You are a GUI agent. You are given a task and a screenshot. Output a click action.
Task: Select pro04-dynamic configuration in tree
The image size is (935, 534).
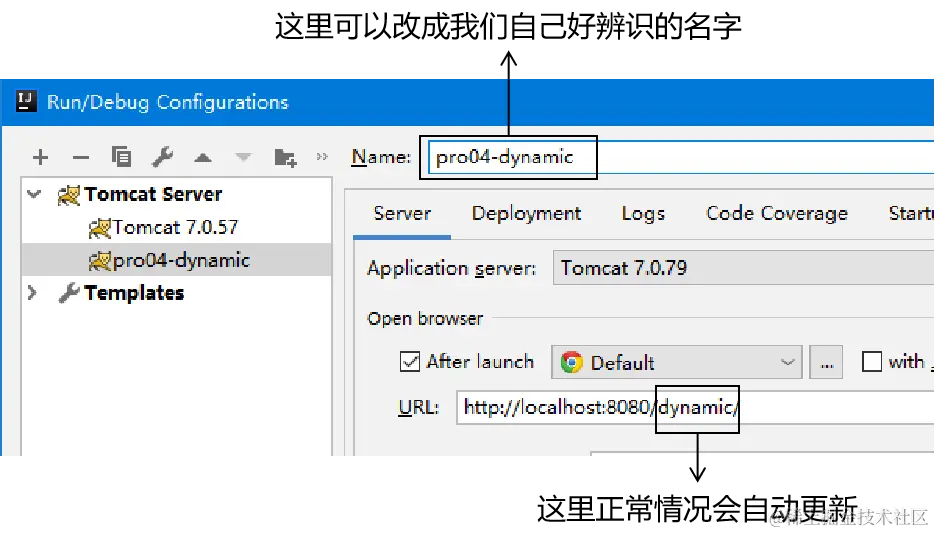click(x=177, y=260)
